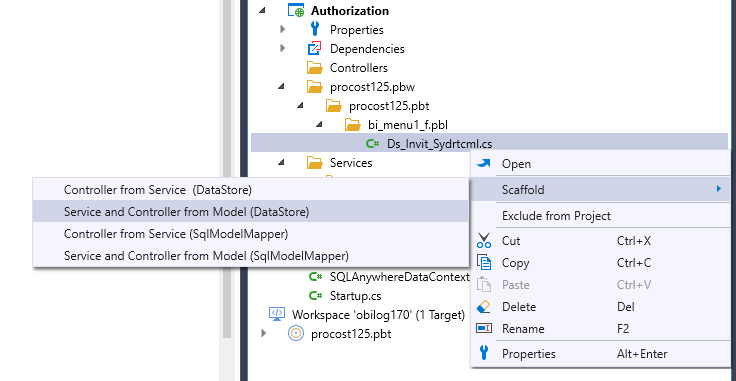736x381 pixels.
Task: Expand the Dependencies node
Action: (283, 48)
